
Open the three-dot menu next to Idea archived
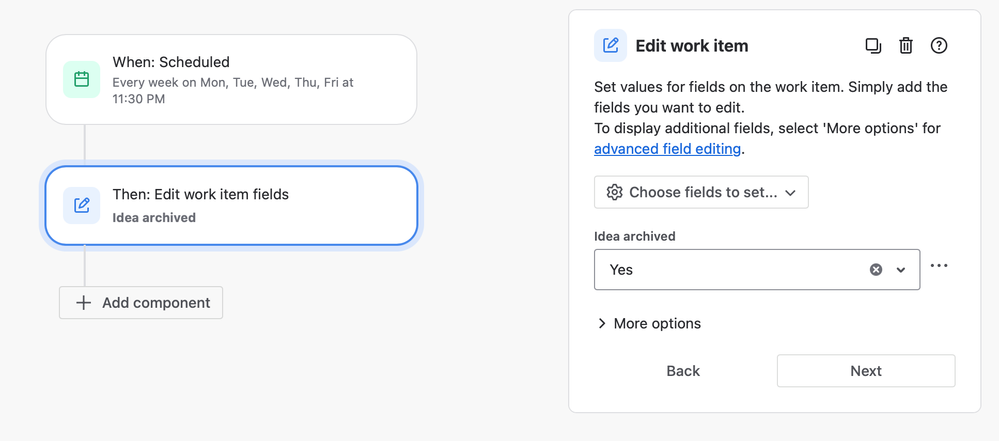939,266
